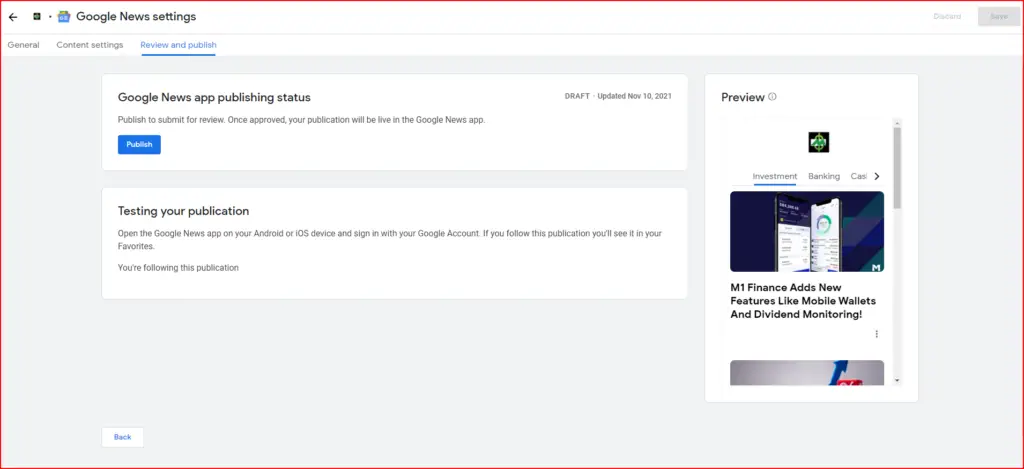
Task: Open the three-dot menu under M1 Finance article
Action: (x=876, y=334)
